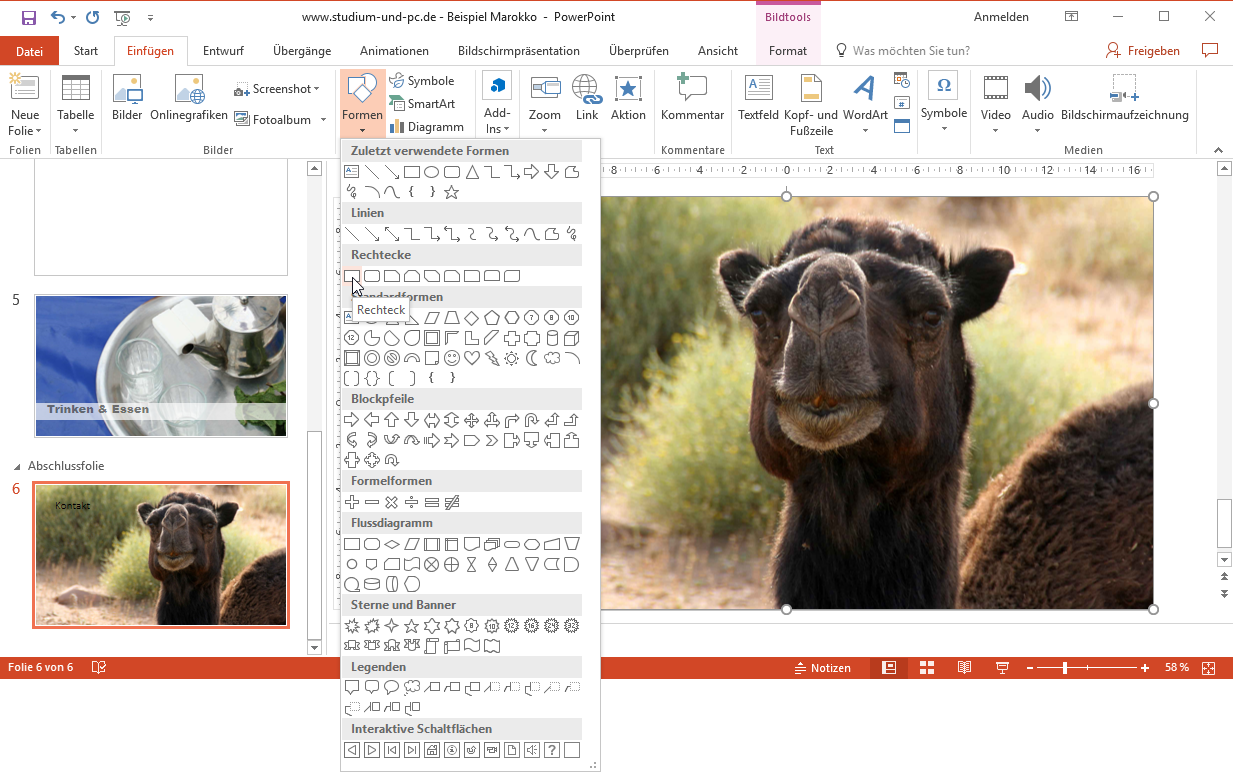This screenshot has height=772, width=1233.
Task: Switch to reading view in status bar
Action: pyautogui.click(x=964, y=668)
